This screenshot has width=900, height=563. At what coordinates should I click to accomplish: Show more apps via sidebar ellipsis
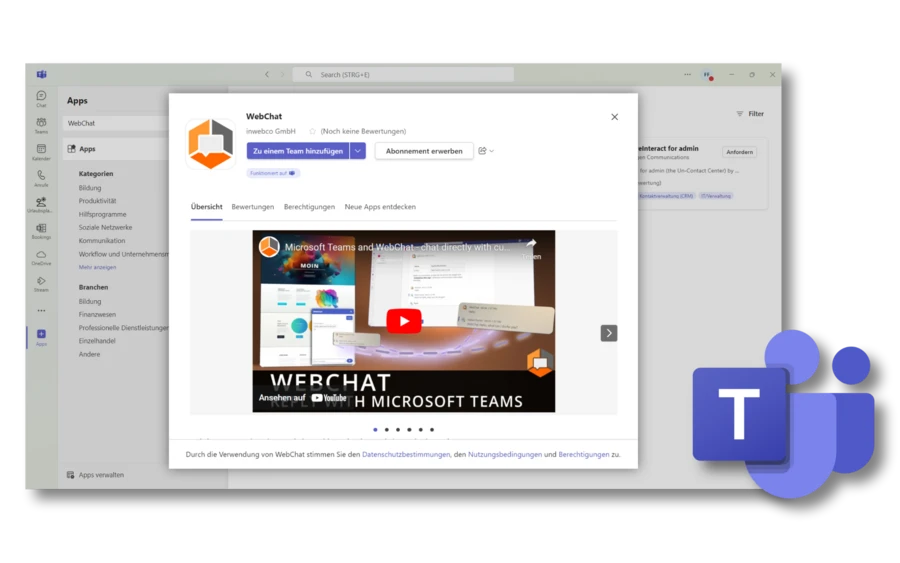coord(41,310)
